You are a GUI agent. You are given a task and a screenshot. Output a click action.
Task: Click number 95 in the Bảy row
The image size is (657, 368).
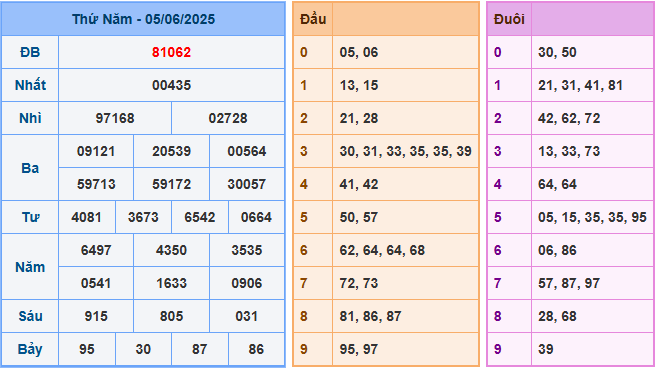click(x=87, y=349)
